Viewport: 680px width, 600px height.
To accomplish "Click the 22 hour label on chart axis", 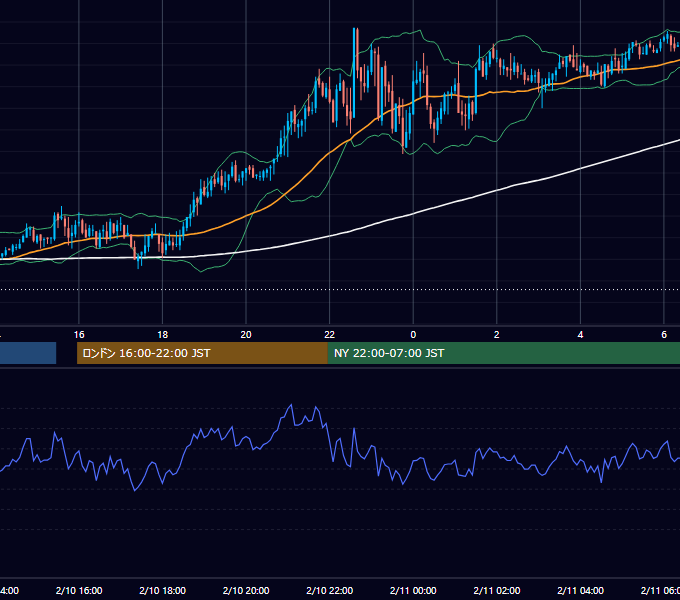I will click(330, 335).
